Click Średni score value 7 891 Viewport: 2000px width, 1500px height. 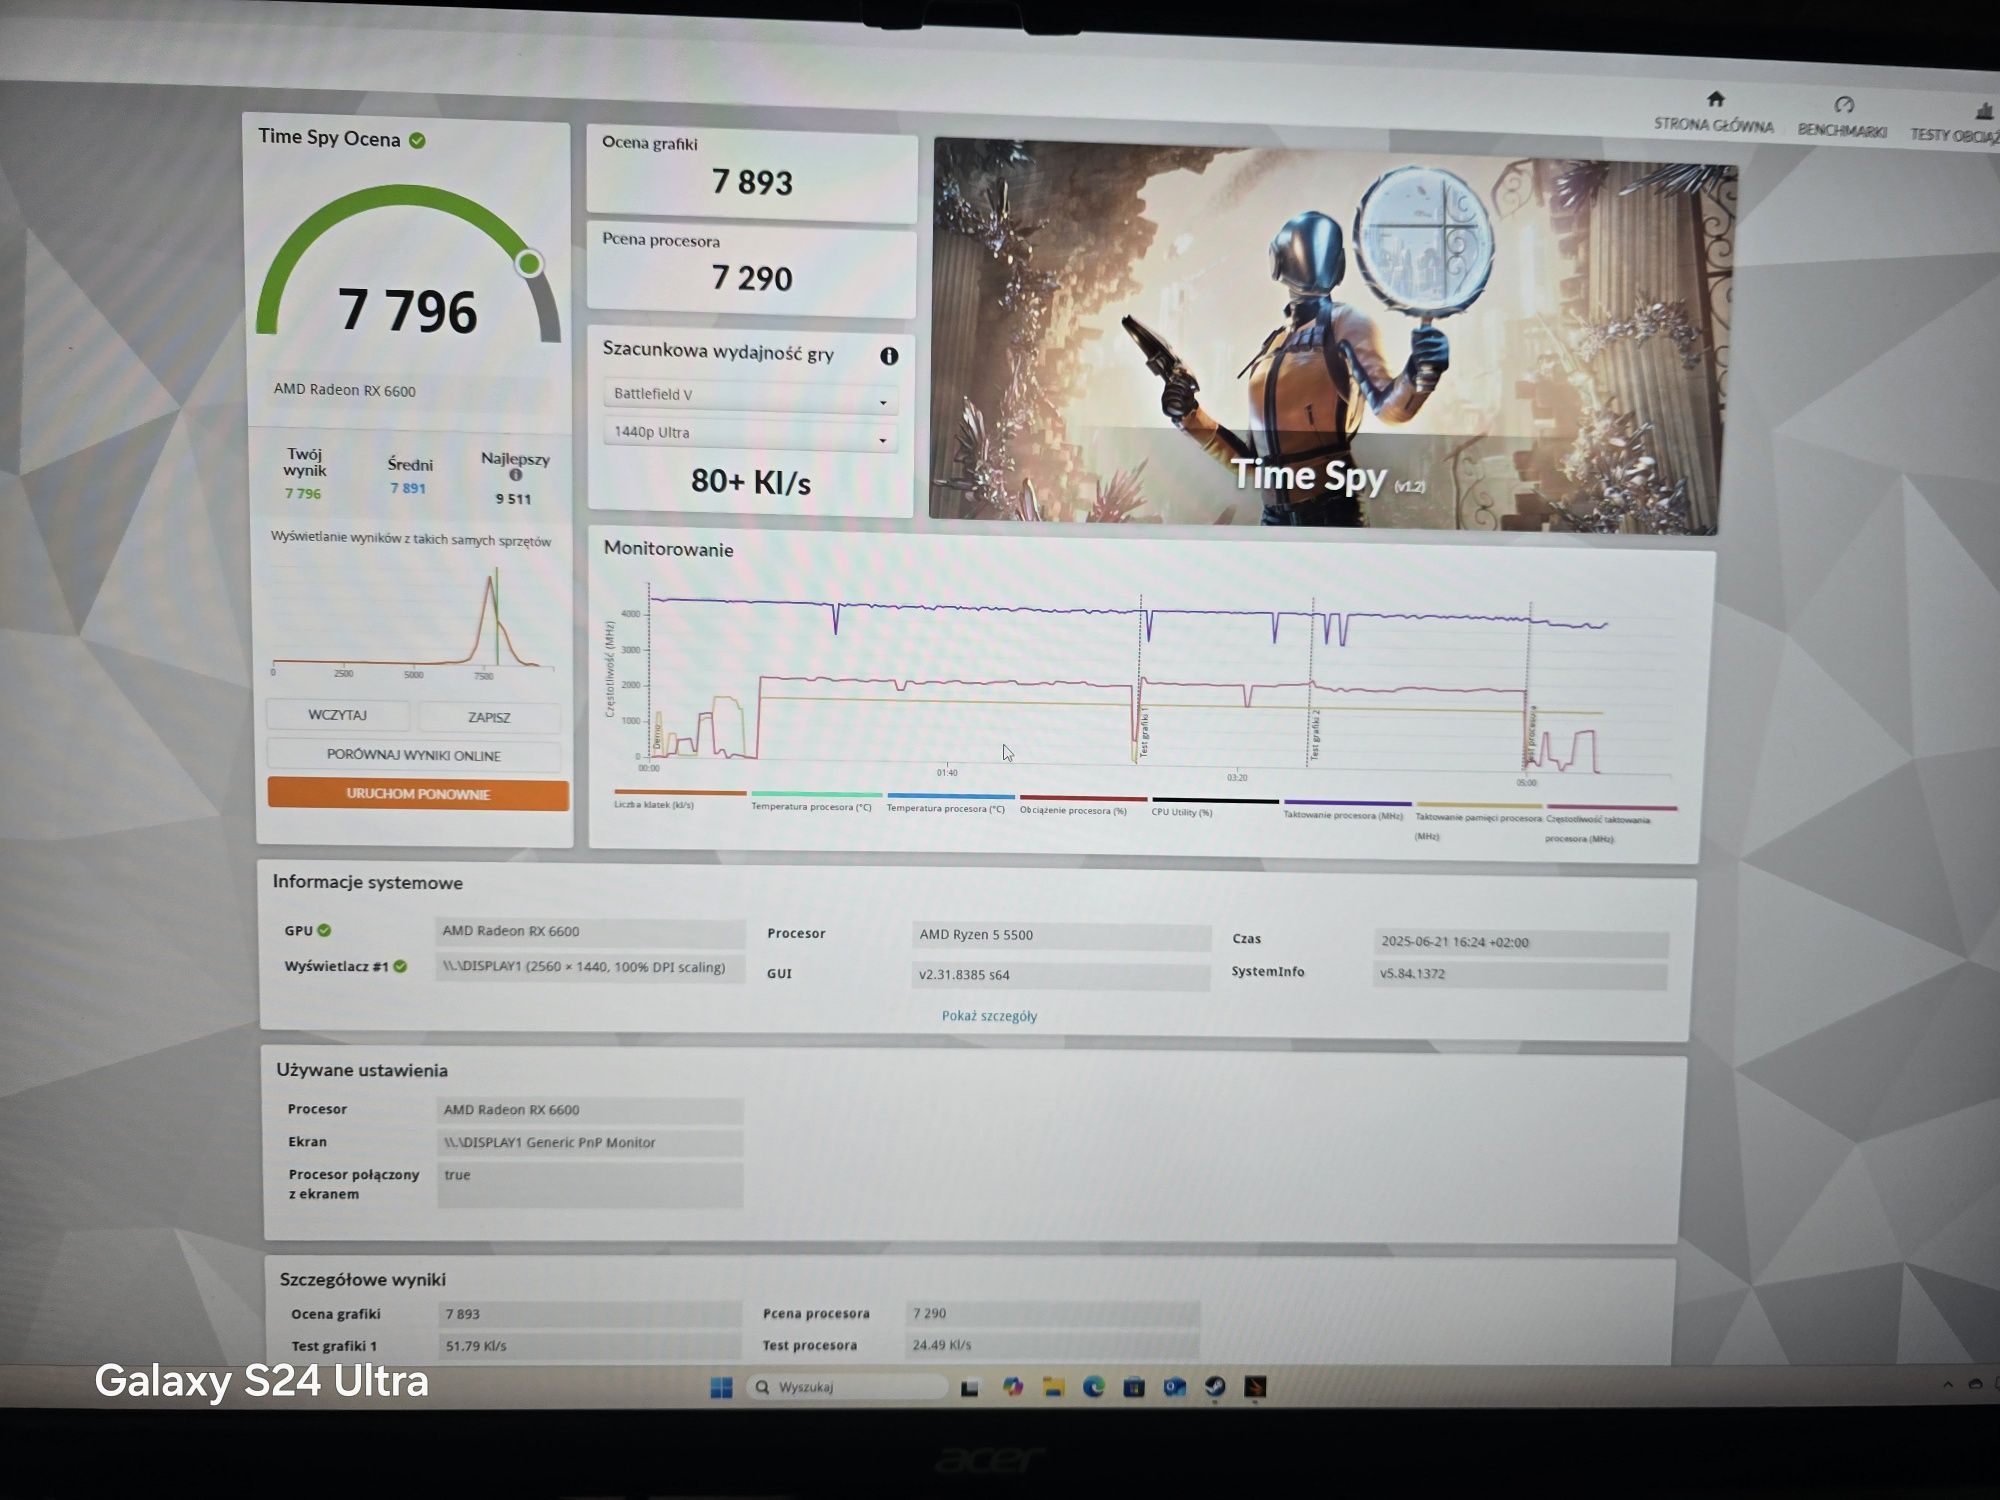pyautogui.click(x=408, y=488)
